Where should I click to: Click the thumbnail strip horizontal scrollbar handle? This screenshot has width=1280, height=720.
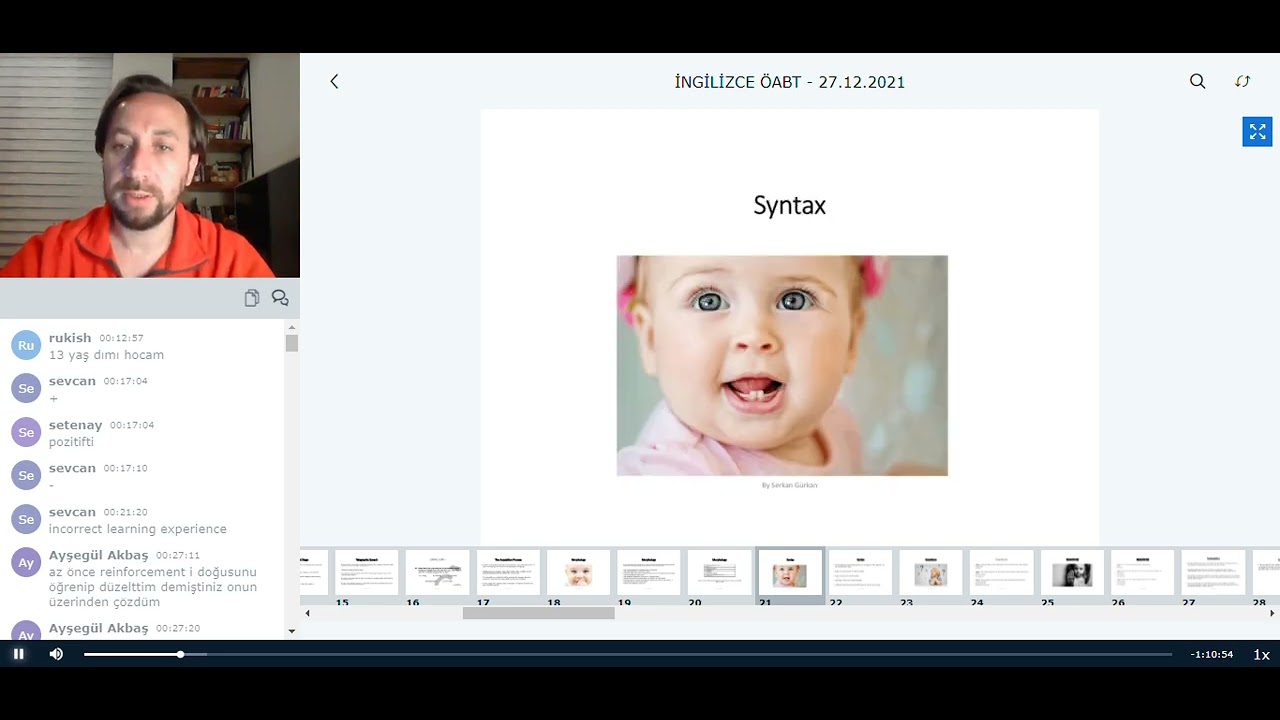[538, 613]
